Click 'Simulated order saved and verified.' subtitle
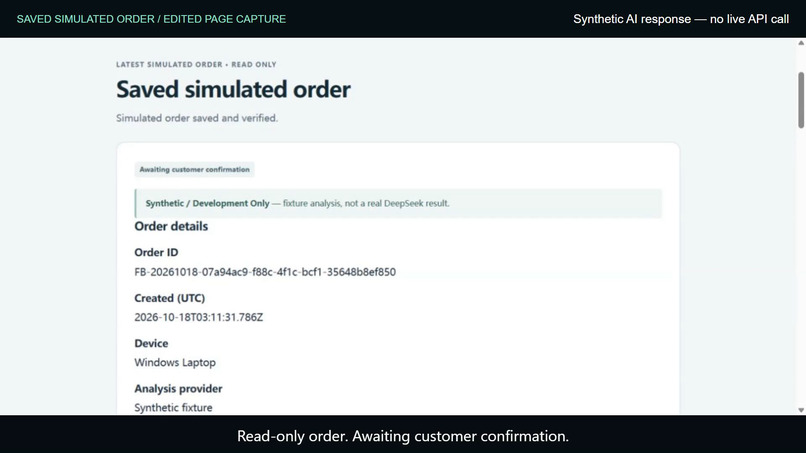 click(197, 118)
